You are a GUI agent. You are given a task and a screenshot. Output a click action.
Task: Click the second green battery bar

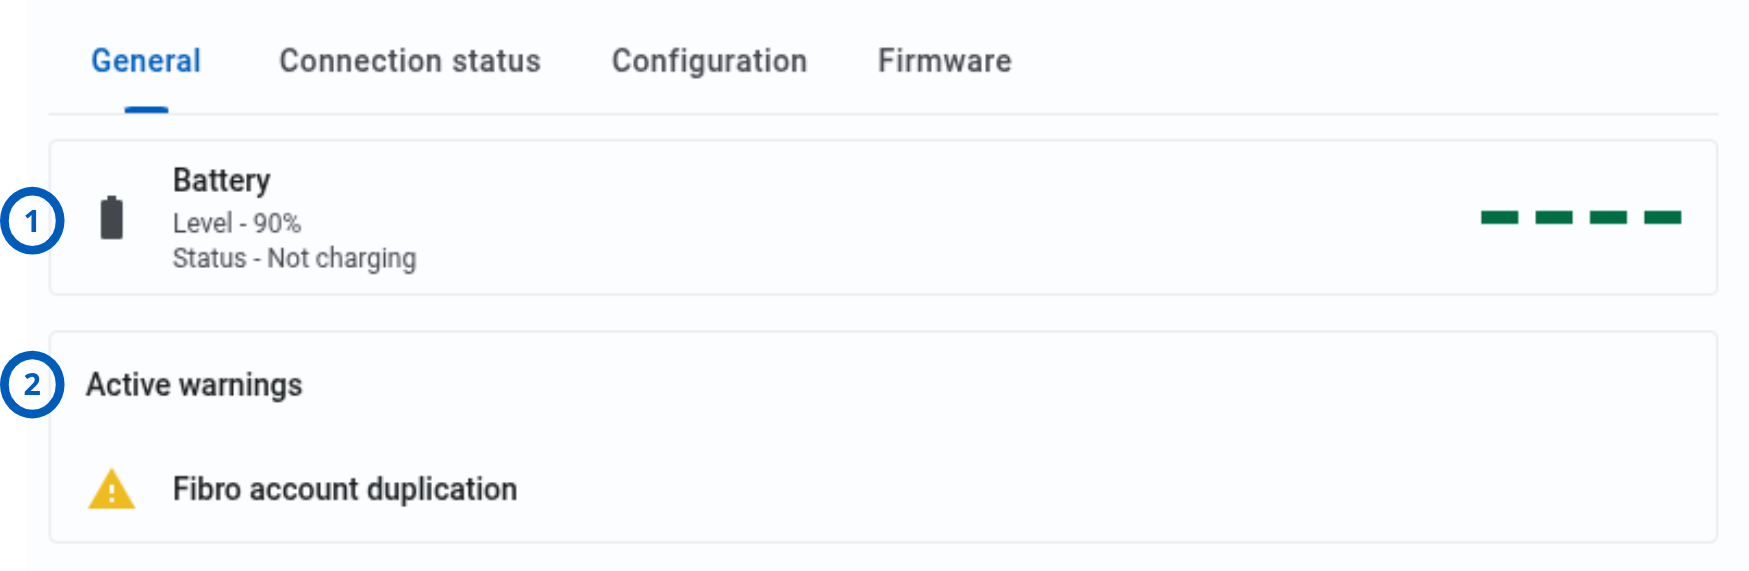1554,217
